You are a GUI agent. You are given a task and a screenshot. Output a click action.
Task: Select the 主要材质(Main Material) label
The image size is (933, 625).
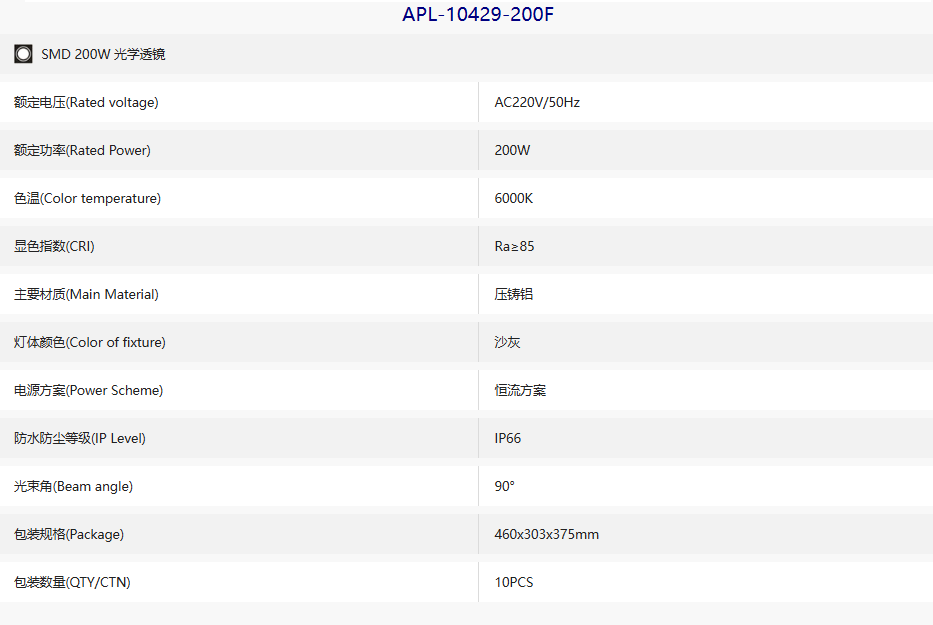86,294
